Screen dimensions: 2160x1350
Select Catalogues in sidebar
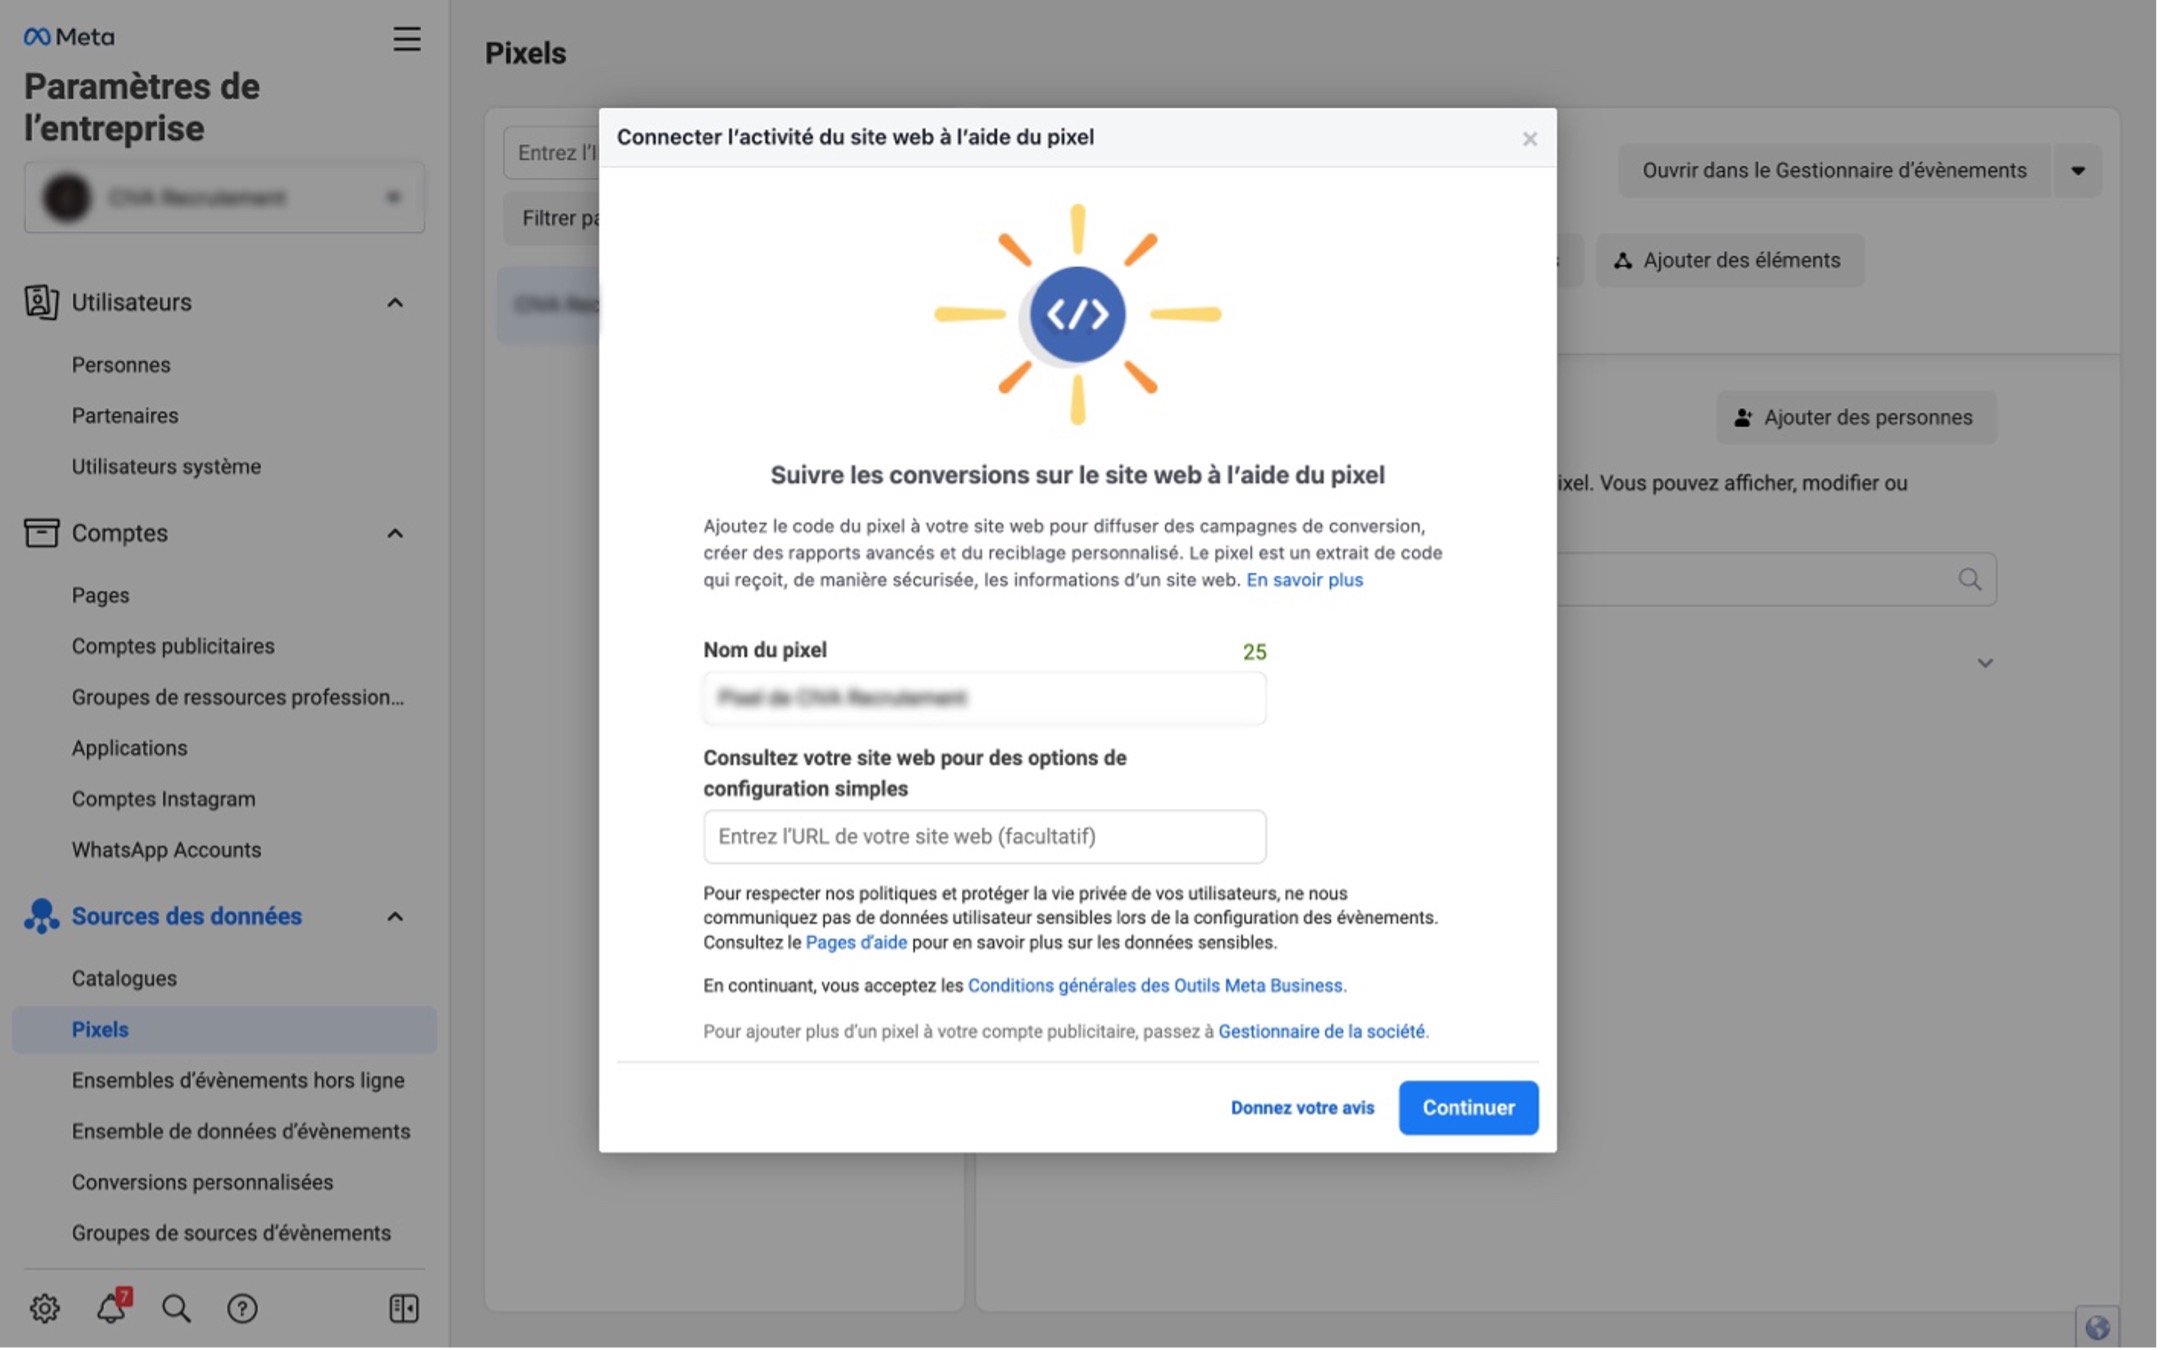124,978
